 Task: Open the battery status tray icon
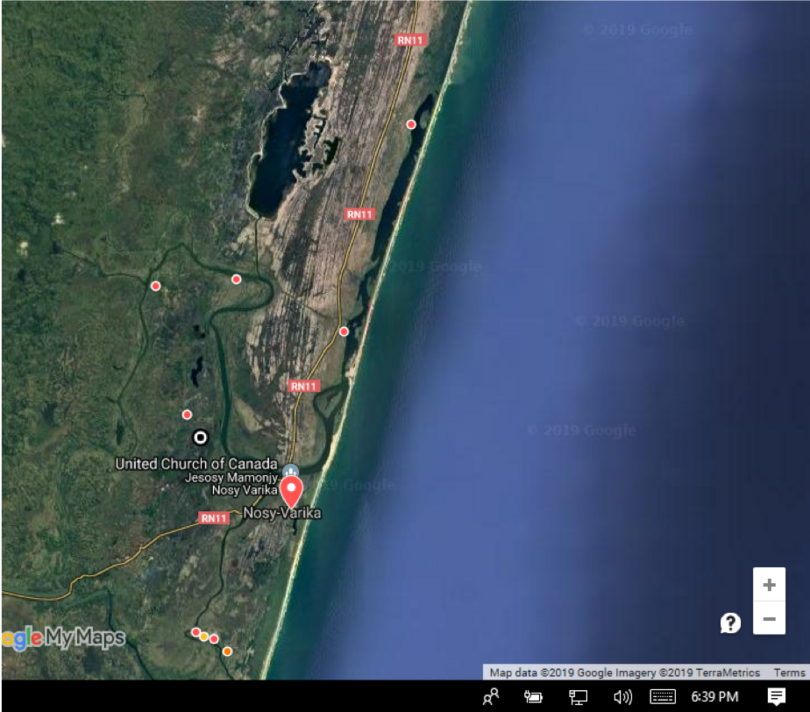click(533, 697)
